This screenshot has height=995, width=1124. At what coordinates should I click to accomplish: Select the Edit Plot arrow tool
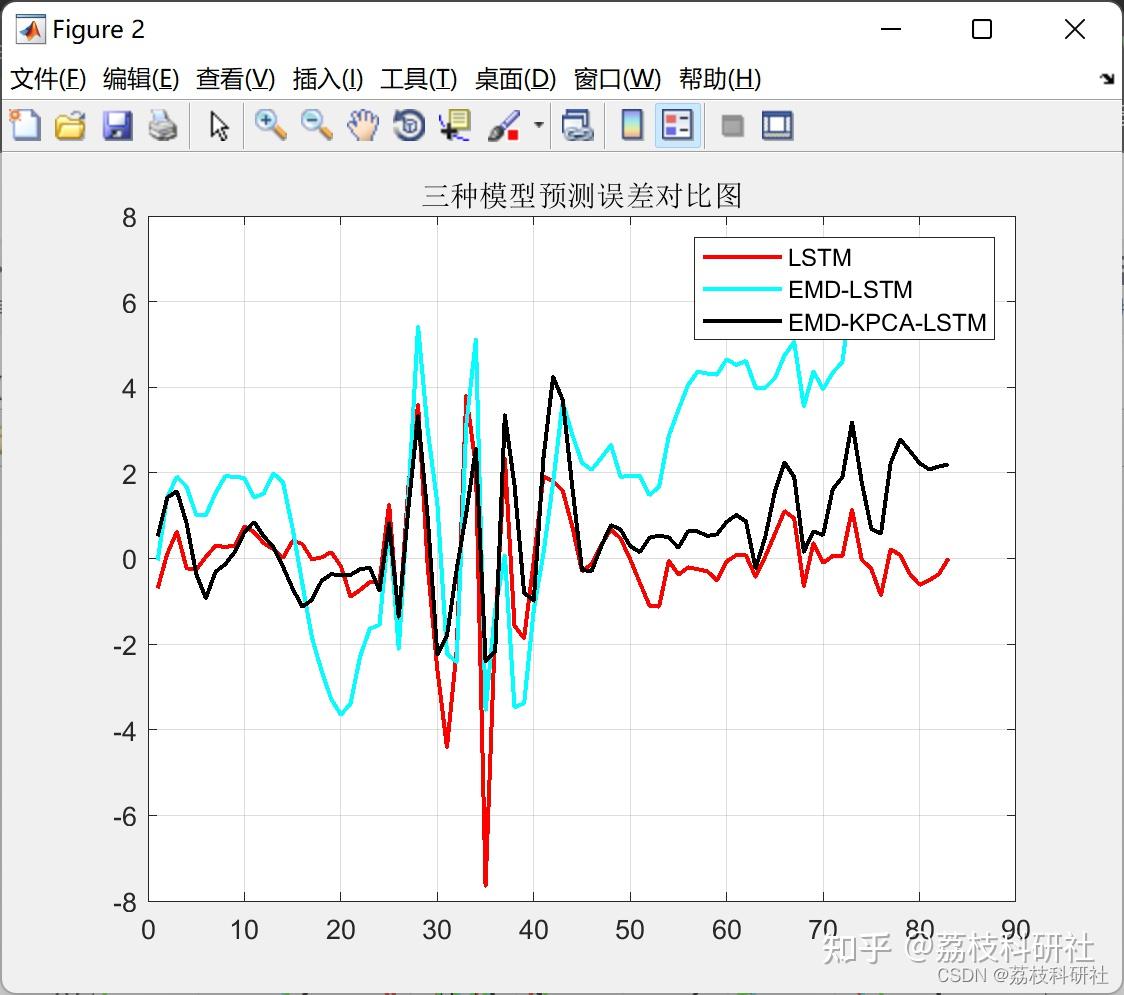pos(217,125)
